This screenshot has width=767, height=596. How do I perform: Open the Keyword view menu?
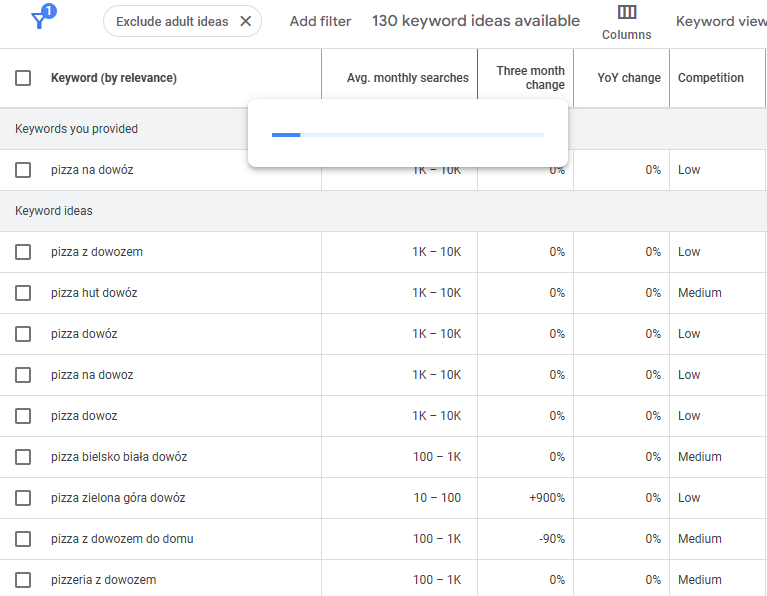pos(720,21)
